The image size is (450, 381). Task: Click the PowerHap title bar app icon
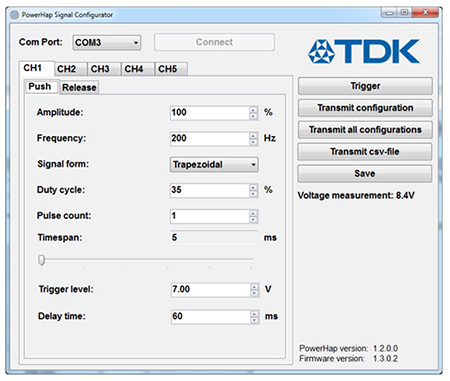14,15
